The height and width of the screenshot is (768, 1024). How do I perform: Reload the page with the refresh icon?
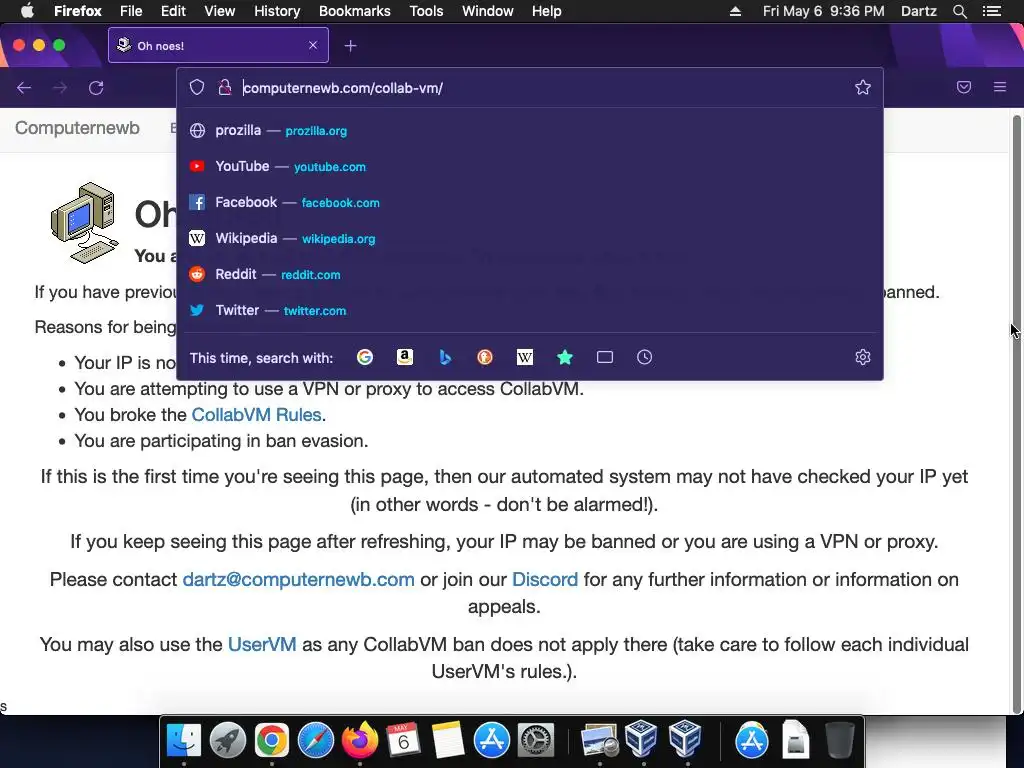(x=96, y=88)
